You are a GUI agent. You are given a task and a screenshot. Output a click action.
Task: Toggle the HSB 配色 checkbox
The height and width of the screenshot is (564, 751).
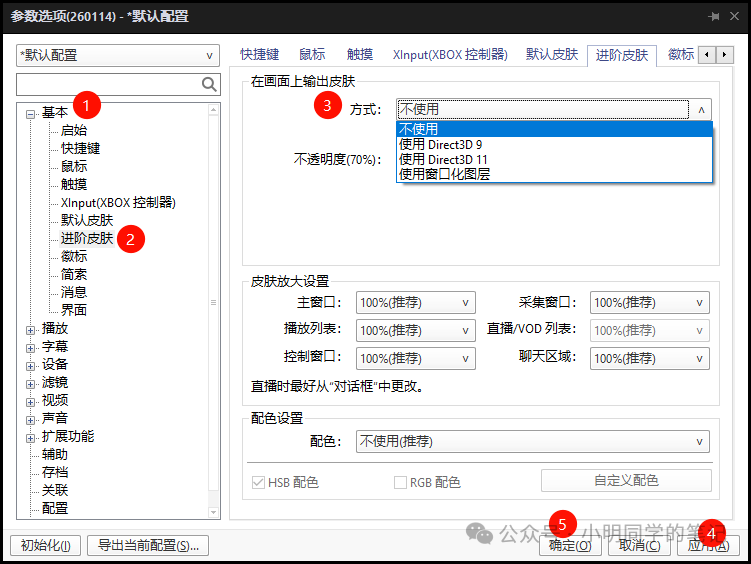[259, 483]
